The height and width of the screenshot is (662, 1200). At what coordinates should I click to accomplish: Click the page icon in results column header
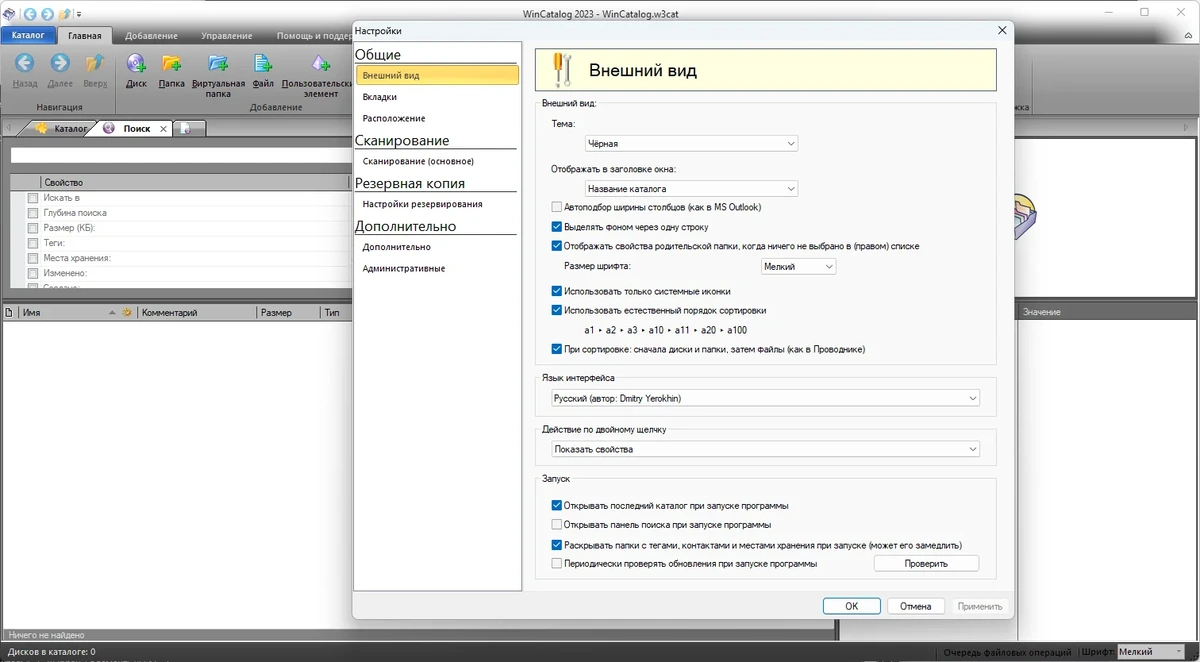(x=9, y=312)
